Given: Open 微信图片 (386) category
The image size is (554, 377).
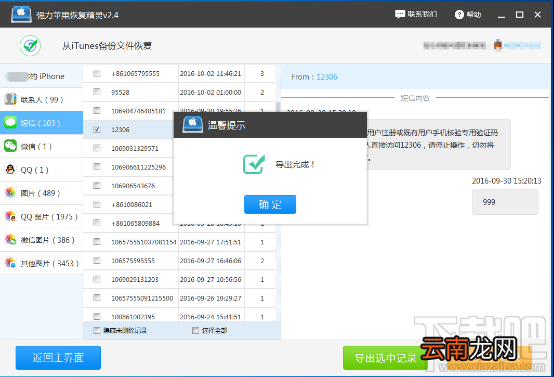Looking at the screenshot, I should (x=41, y=240).
